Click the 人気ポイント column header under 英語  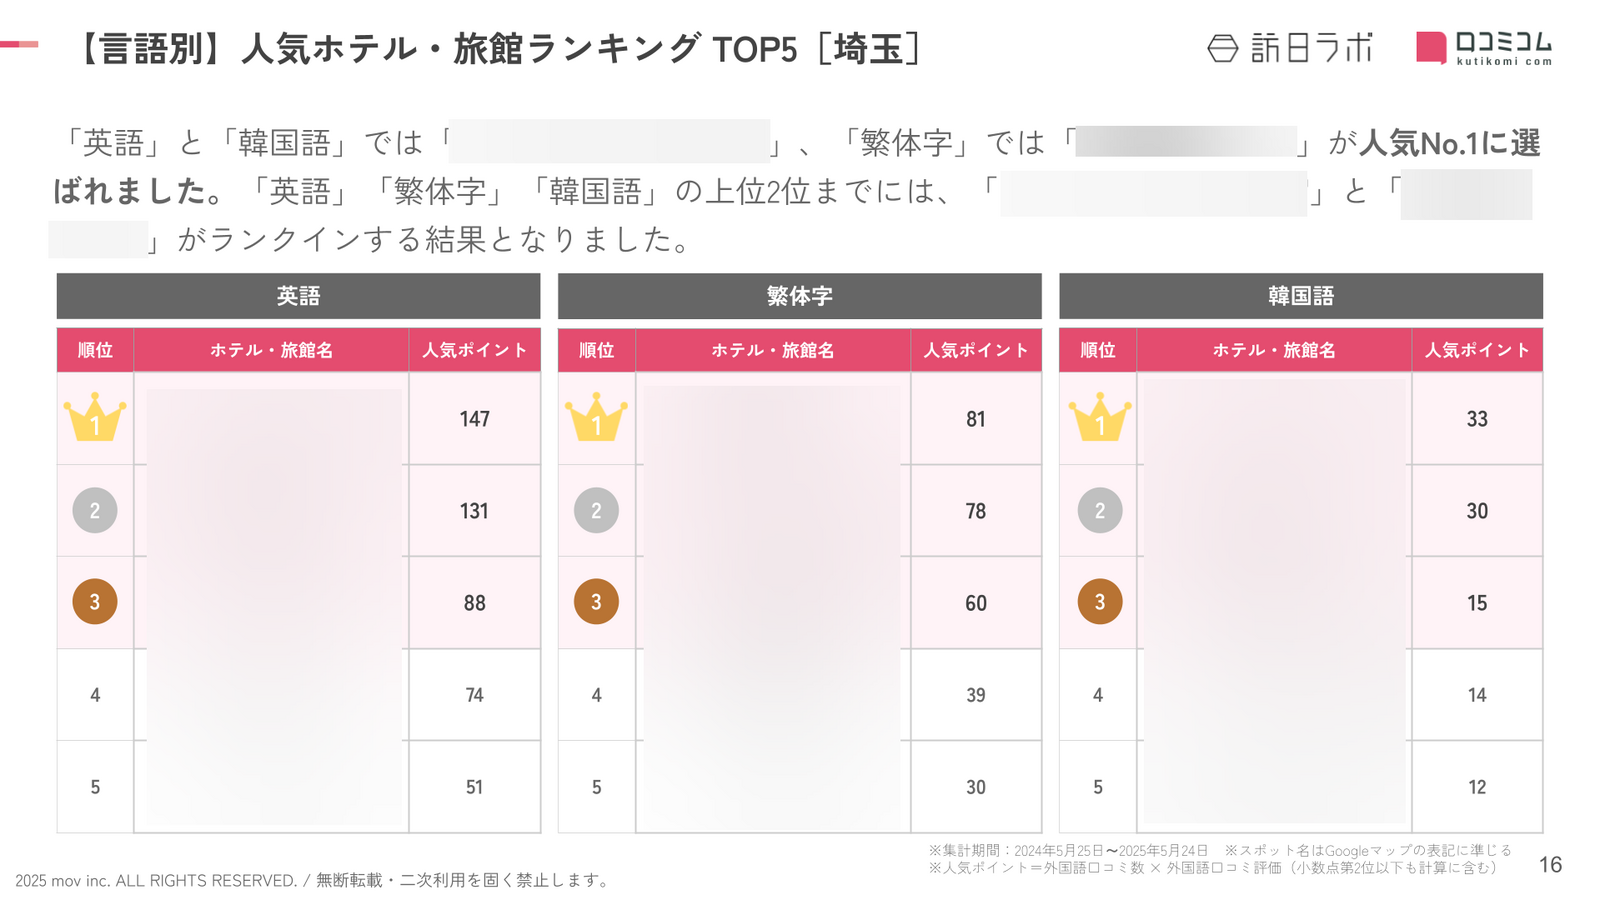point(475,350)
